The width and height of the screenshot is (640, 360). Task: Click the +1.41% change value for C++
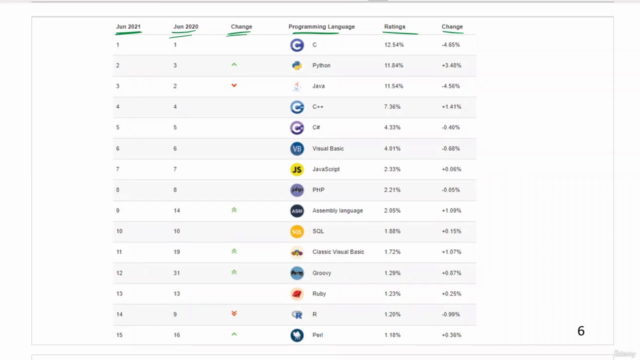coord(451,107)
